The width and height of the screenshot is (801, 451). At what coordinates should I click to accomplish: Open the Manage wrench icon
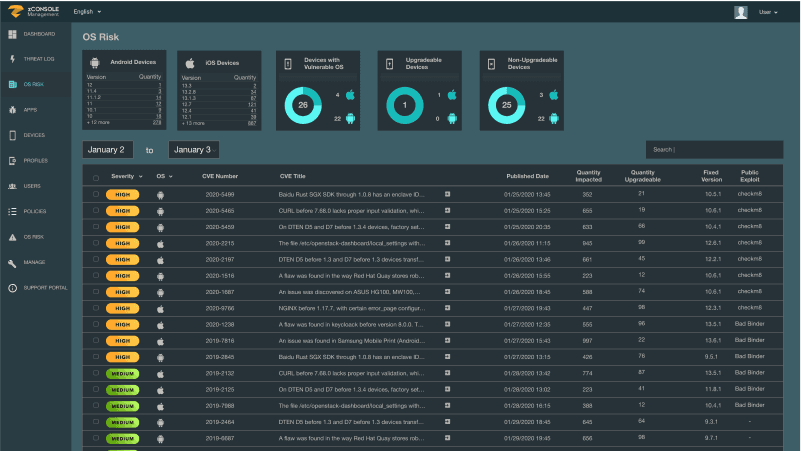coord(12,262)
